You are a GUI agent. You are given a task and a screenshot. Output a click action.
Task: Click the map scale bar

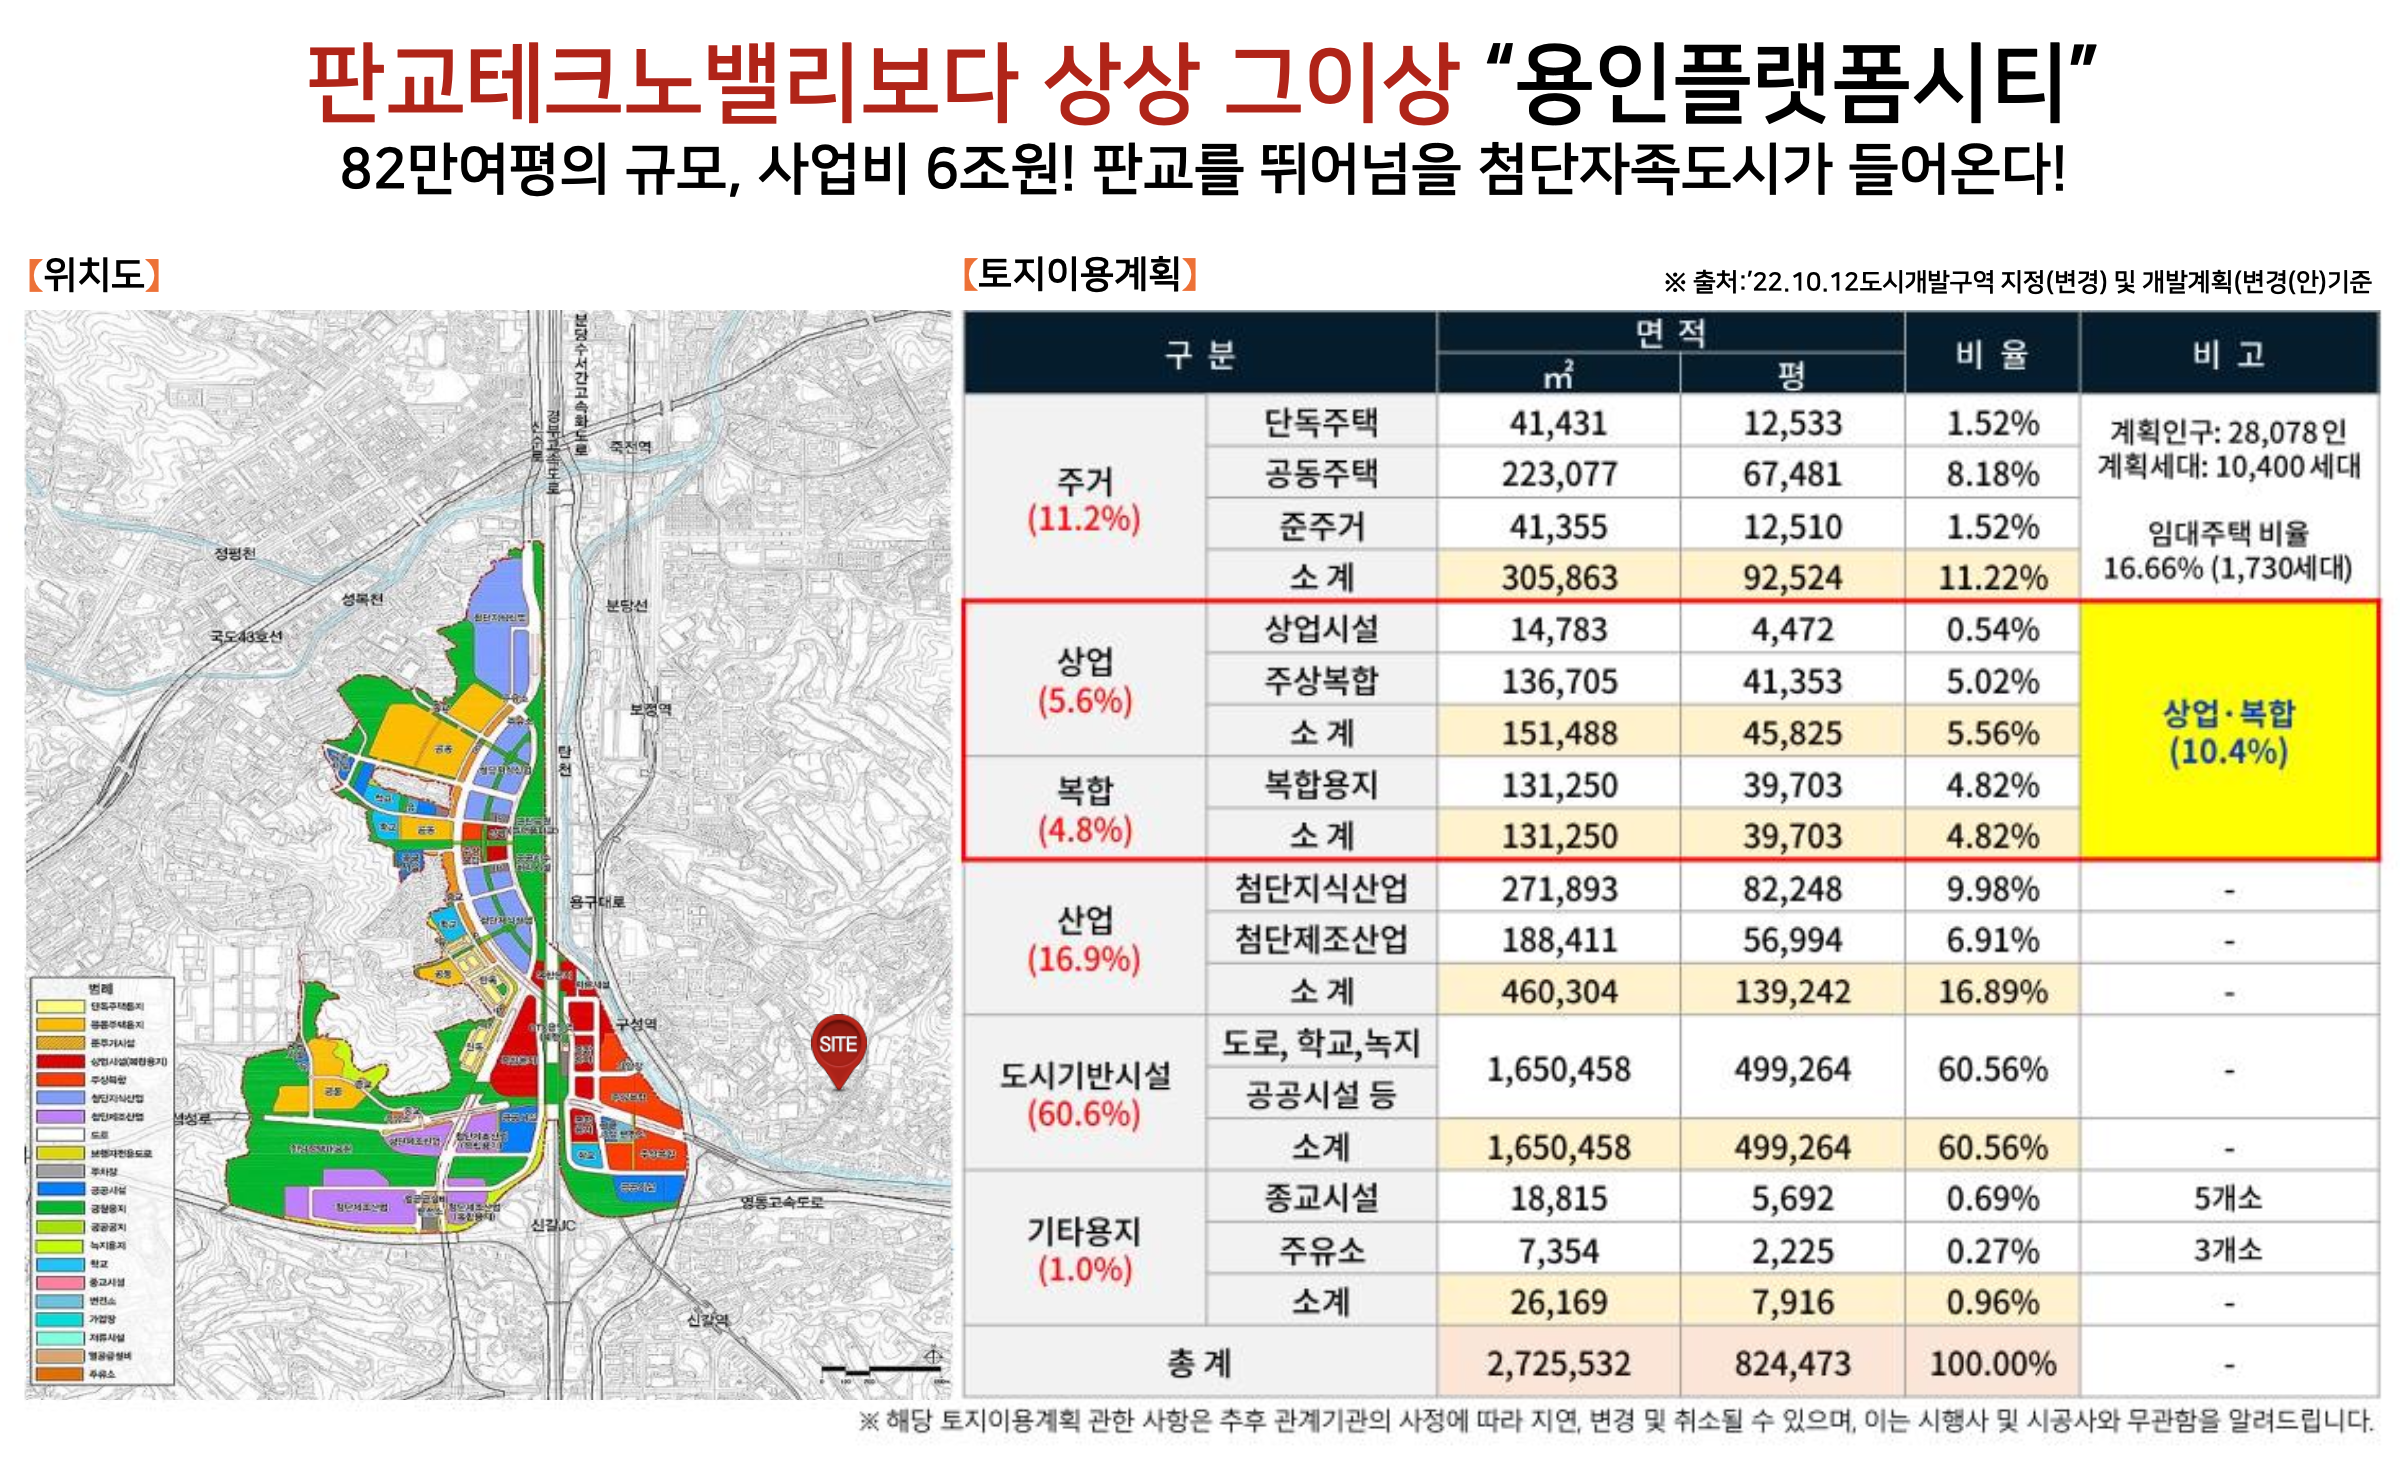click(880, 1370)
